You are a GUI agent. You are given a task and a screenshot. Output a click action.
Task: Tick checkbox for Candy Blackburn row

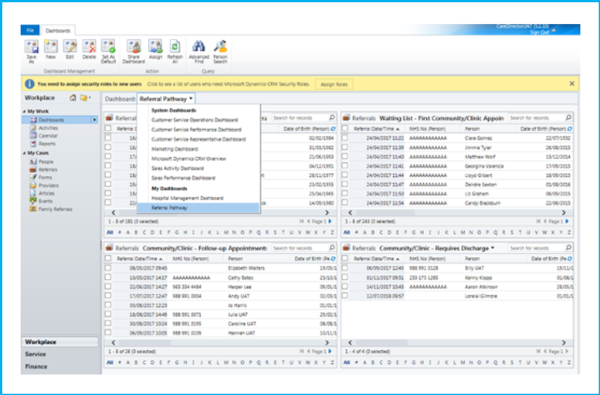click(345, 203)
